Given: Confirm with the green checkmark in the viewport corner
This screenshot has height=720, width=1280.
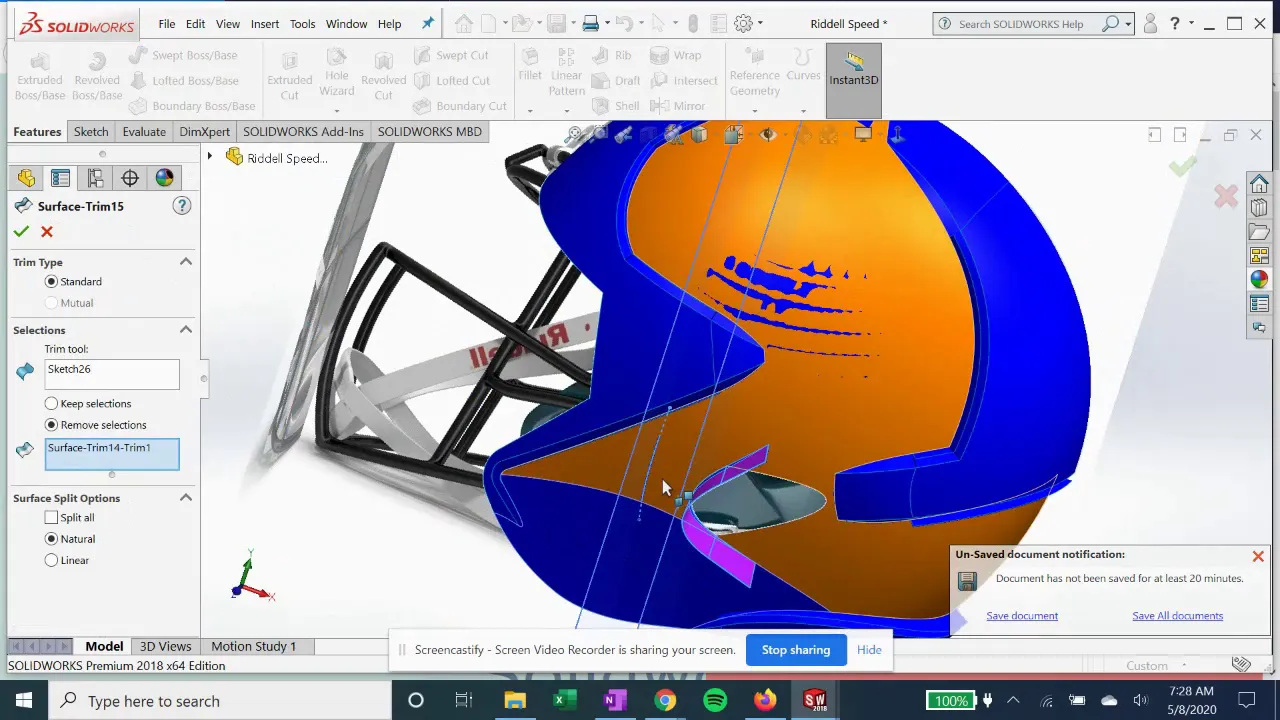Looking at the screenshot, I should click(1183, 166).
